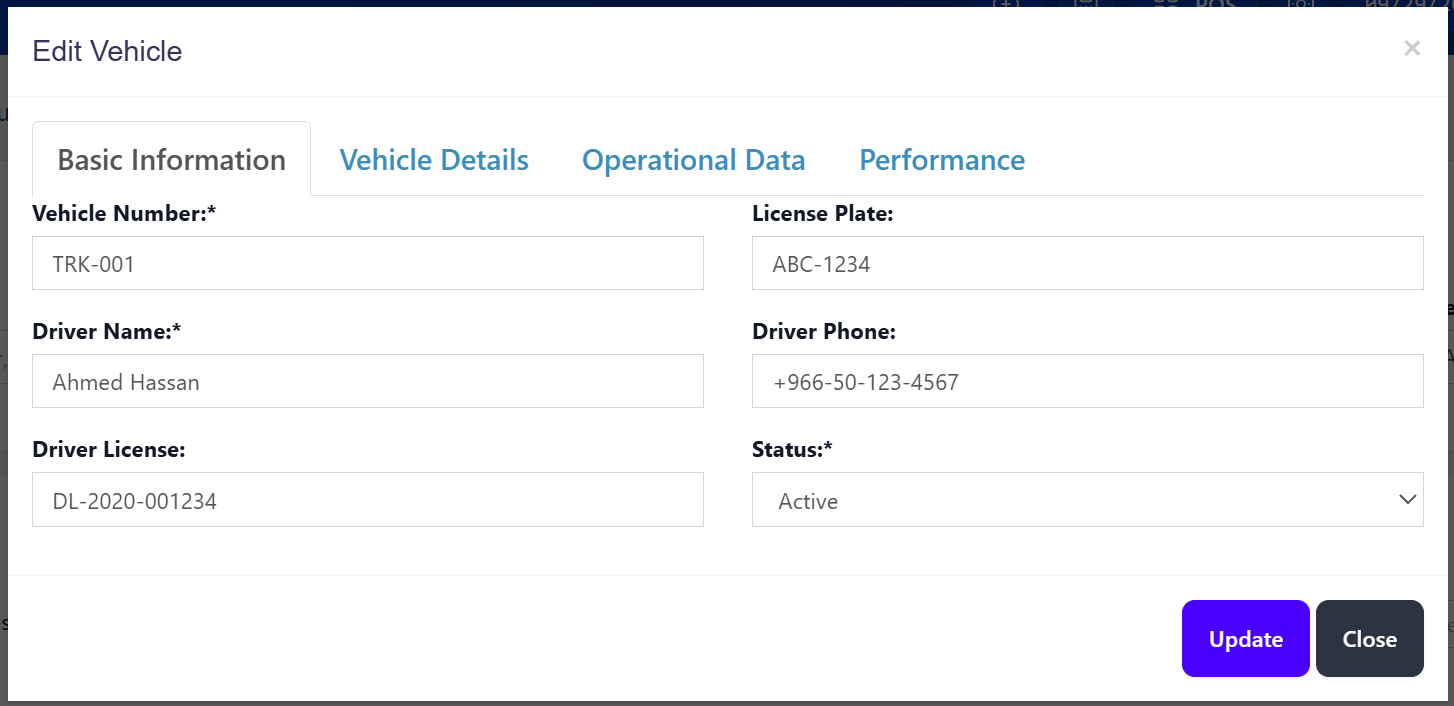The height and width of the screenshot is (706, 1454).
Task: Click into the Driver License text field
Action: 367,500
